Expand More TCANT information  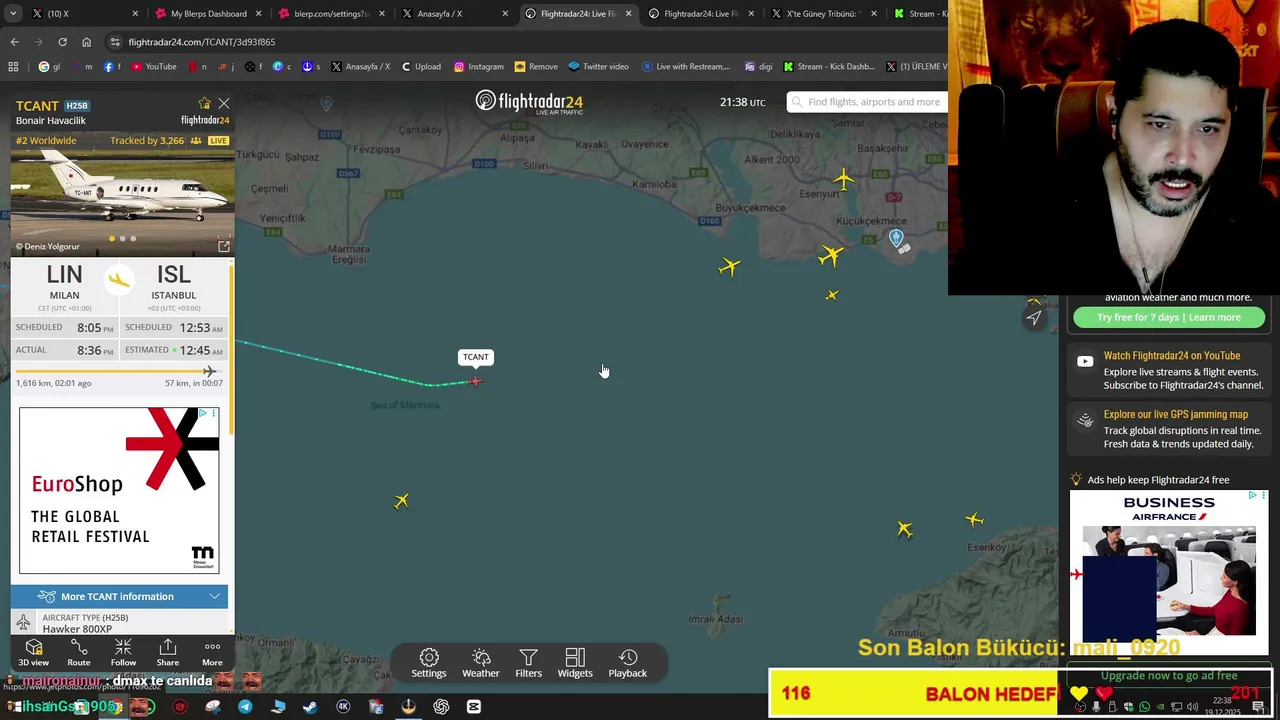[120, 596]
